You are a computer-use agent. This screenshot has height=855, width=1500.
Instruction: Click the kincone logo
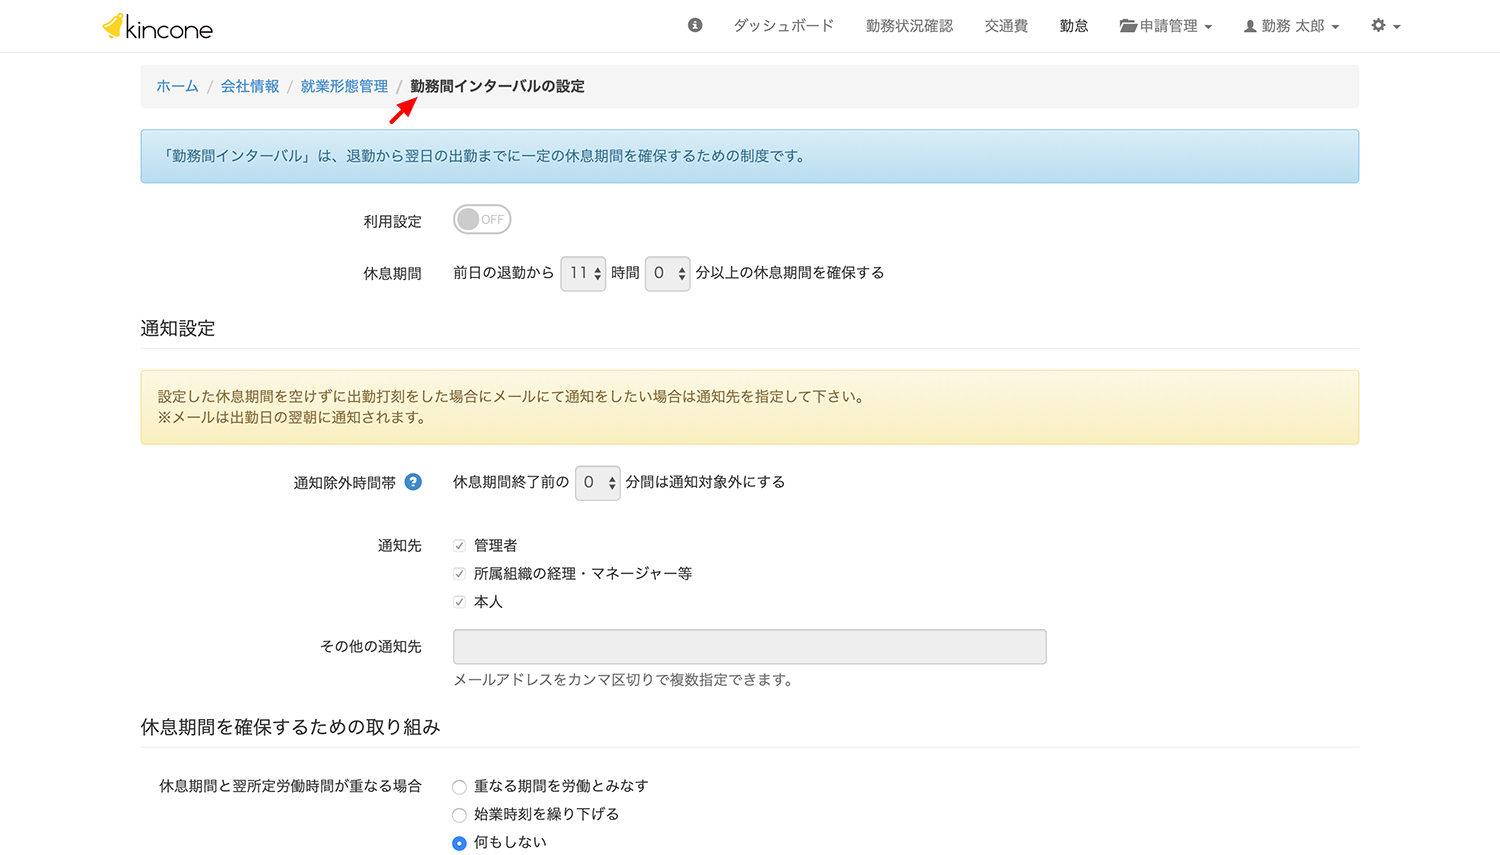coord(158,27)
